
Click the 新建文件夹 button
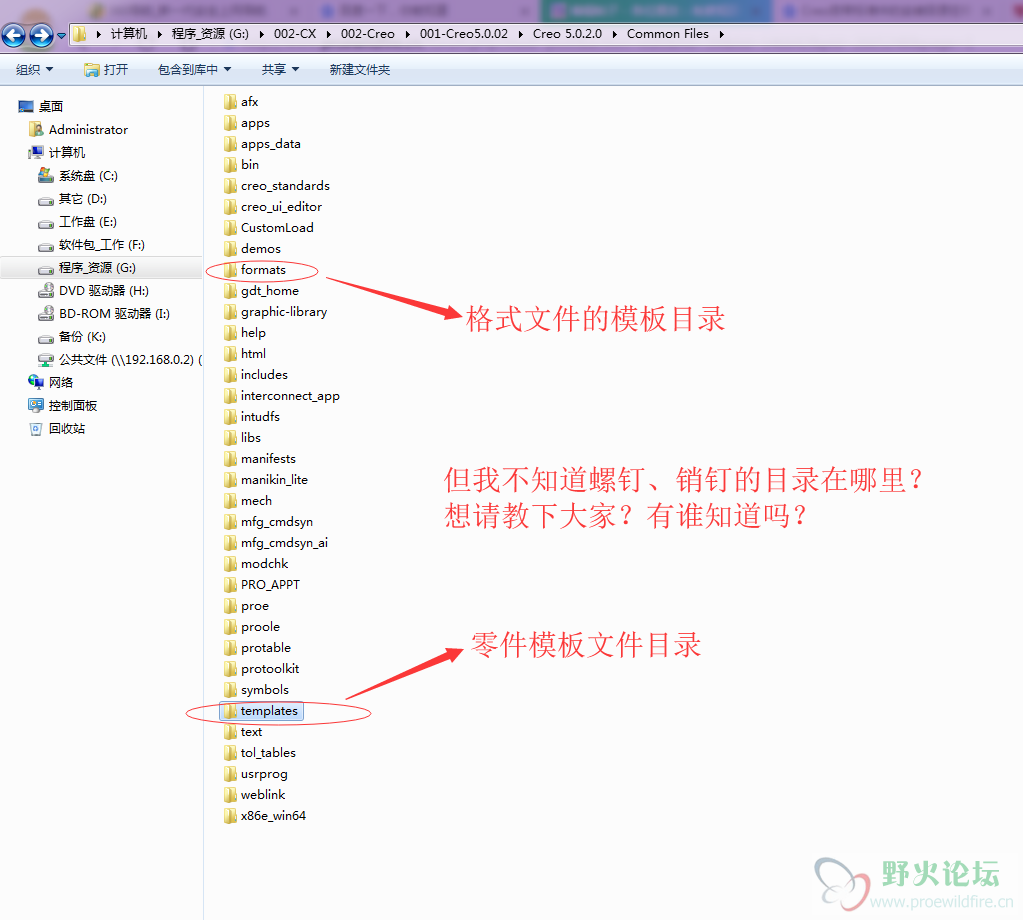point(359,70)
